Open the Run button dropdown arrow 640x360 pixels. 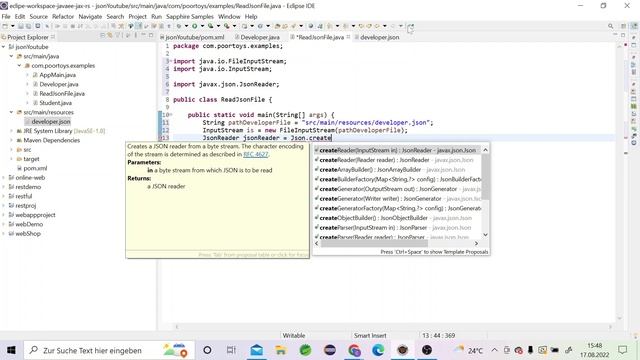(x=202, y=26)
